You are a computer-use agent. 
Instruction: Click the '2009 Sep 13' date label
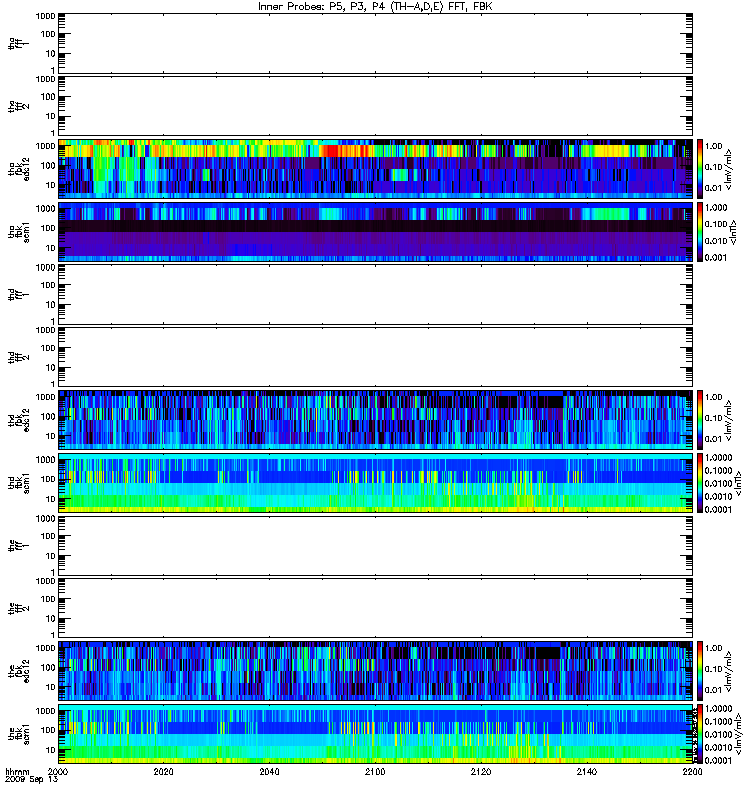tap(32, 780)
